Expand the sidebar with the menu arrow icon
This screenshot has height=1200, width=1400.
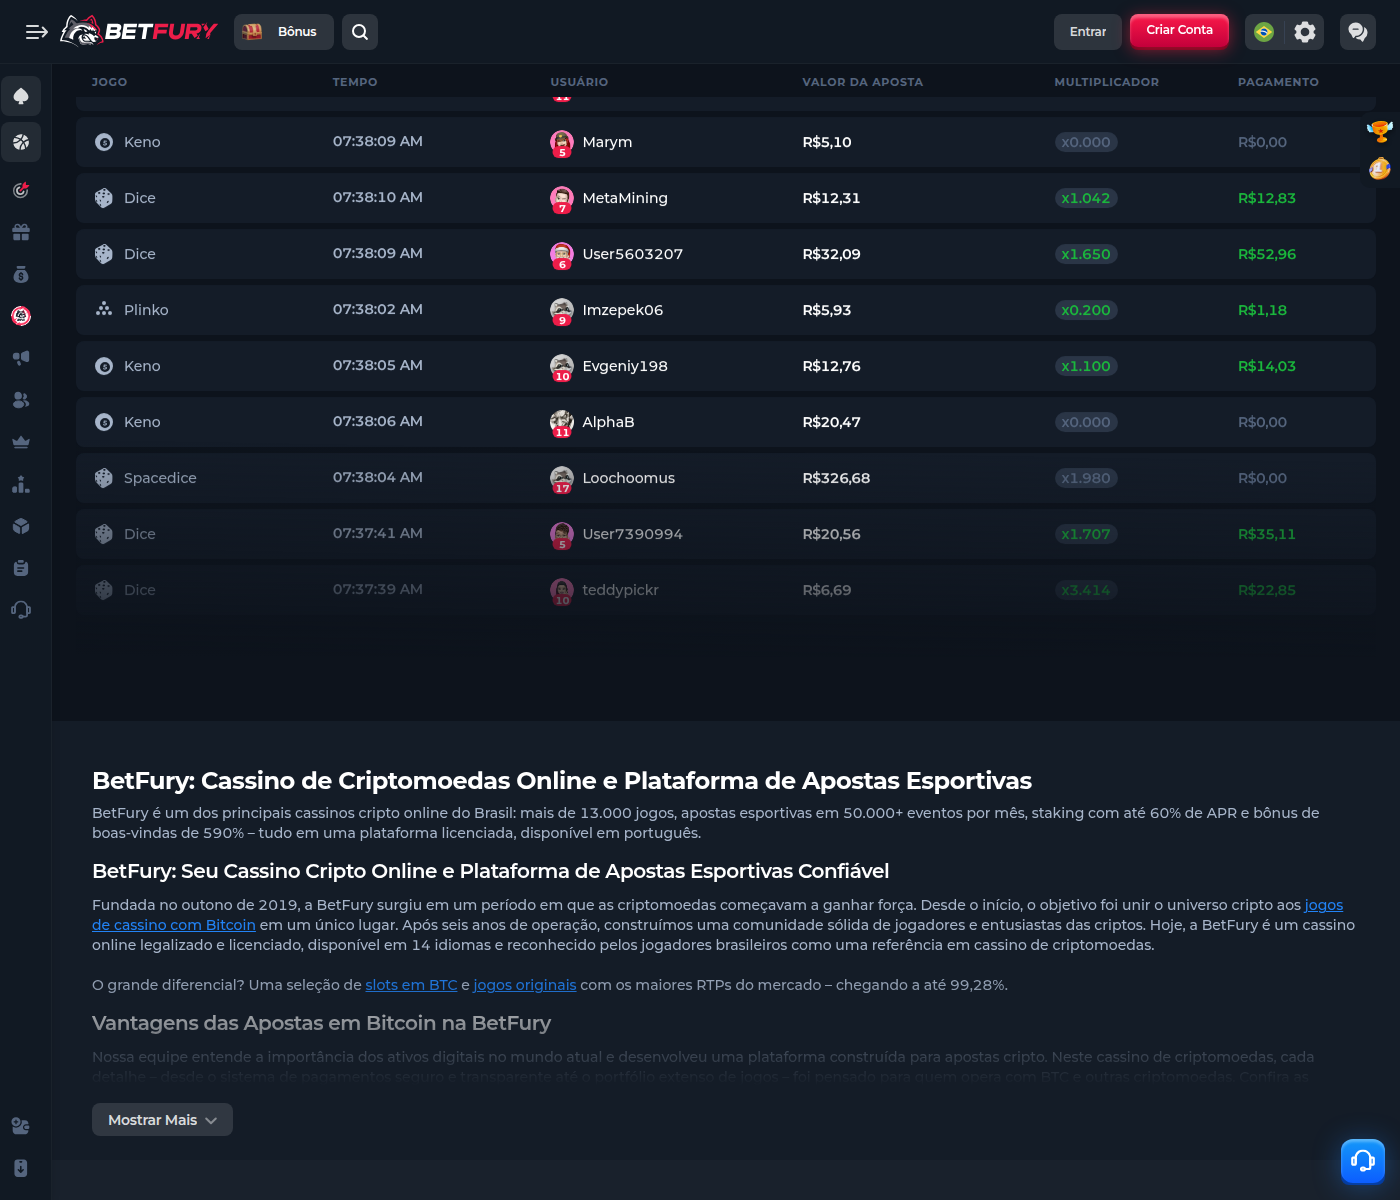tap(37, 32)
